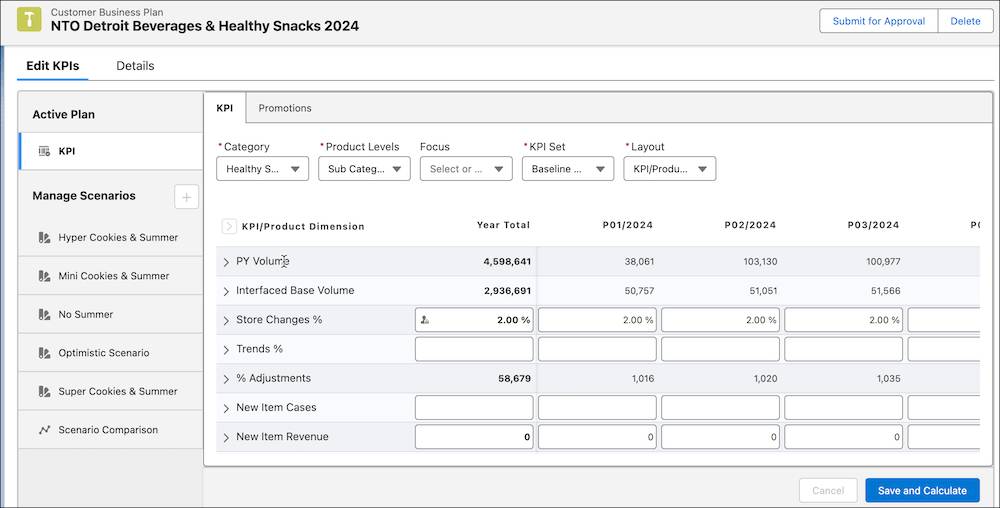Click the Delete button
This screenshot has width=1000, height=508.
tap(966, 21)
